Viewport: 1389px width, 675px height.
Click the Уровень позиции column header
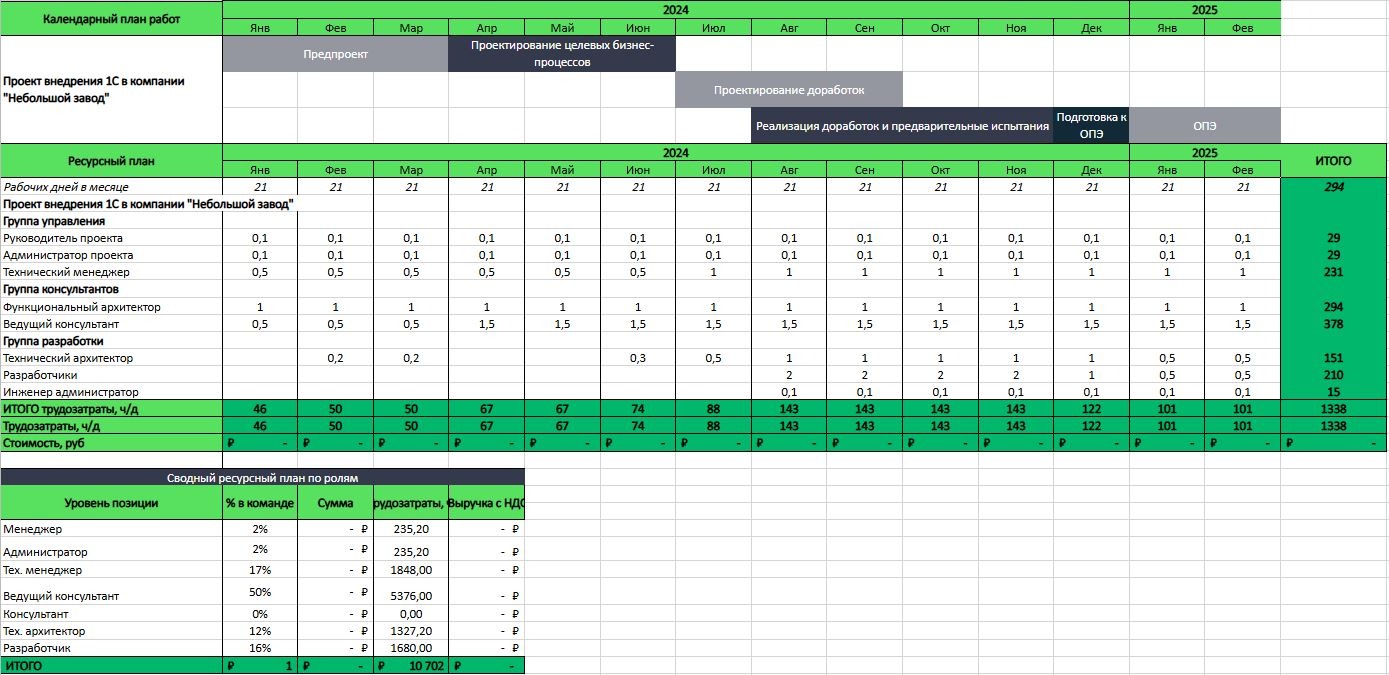111,503
